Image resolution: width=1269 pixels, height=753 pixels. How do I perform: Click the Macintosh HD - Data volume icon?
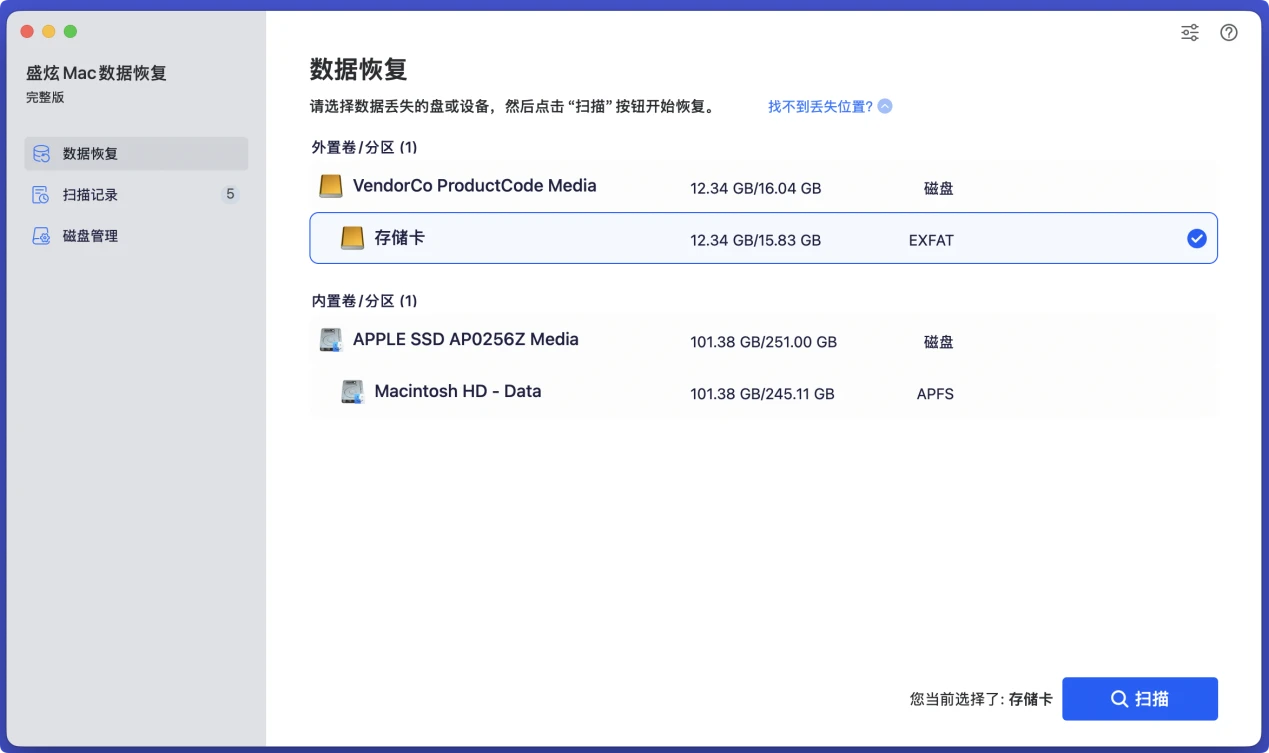(x=352, y=391)
